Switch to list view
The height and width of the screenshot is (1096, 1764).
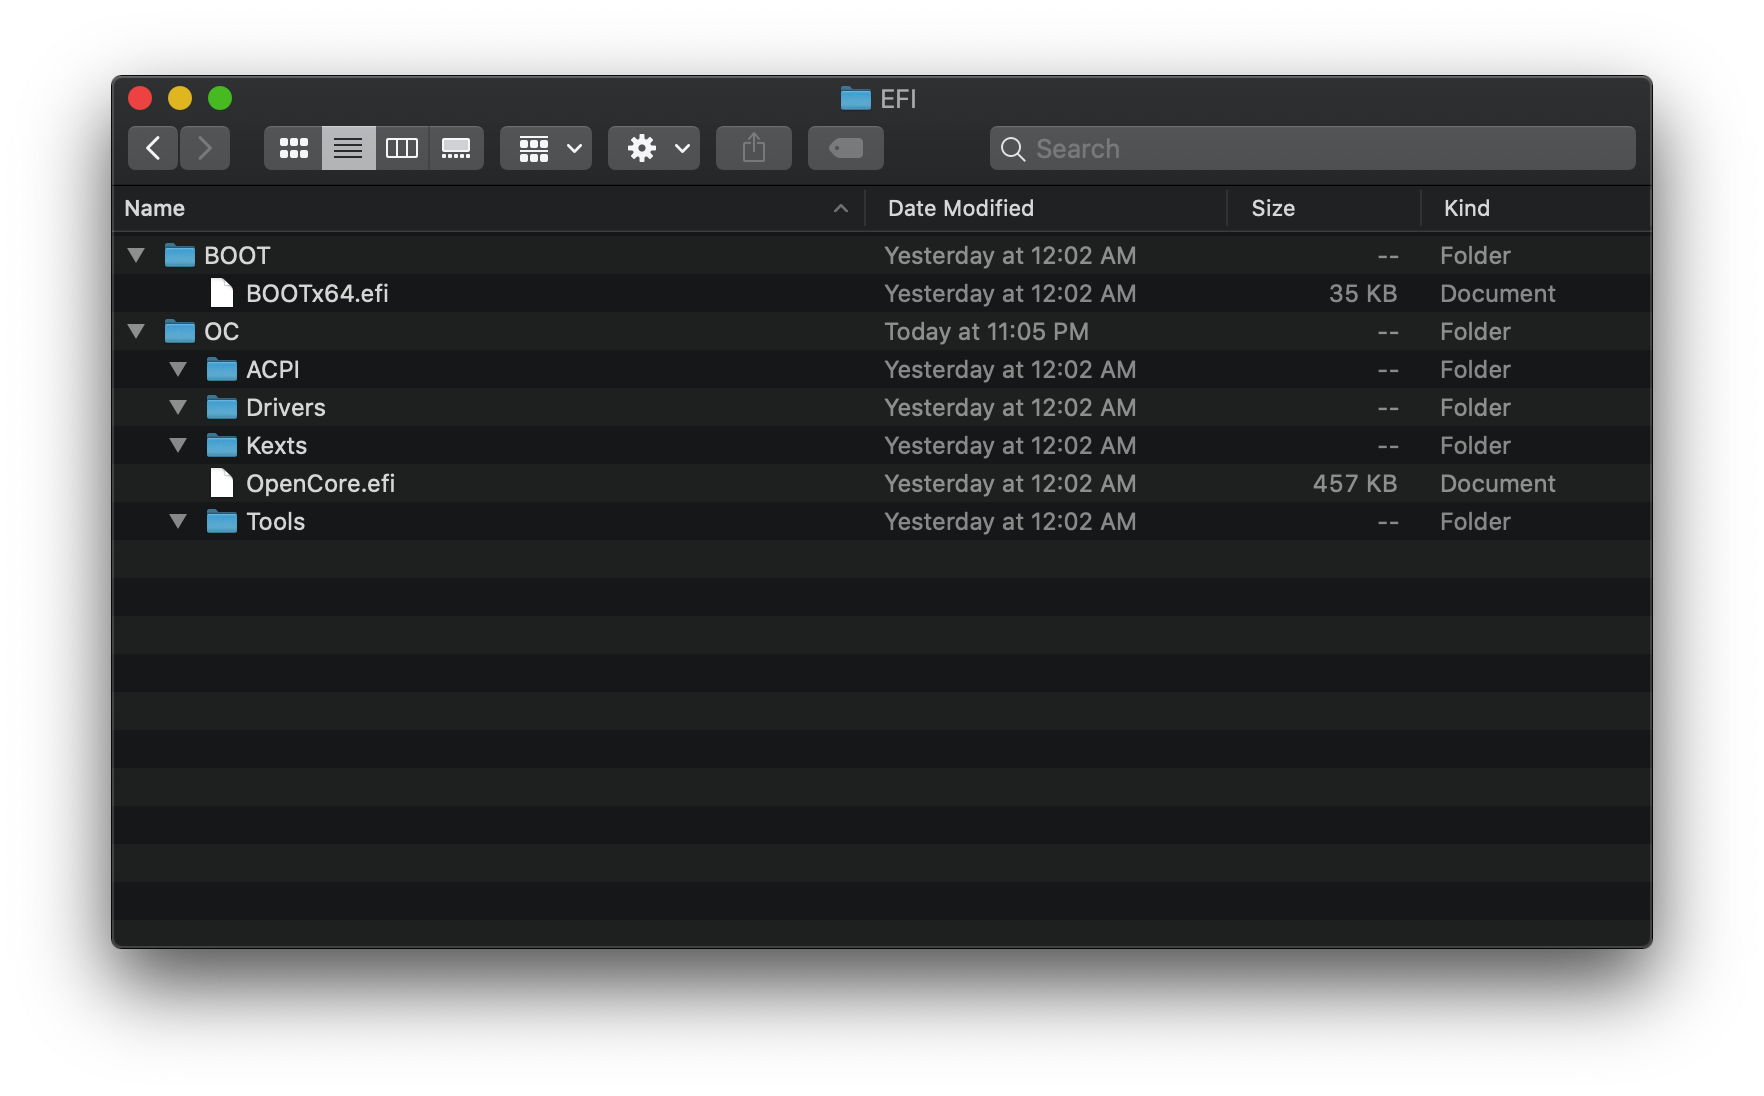(348, 148)
